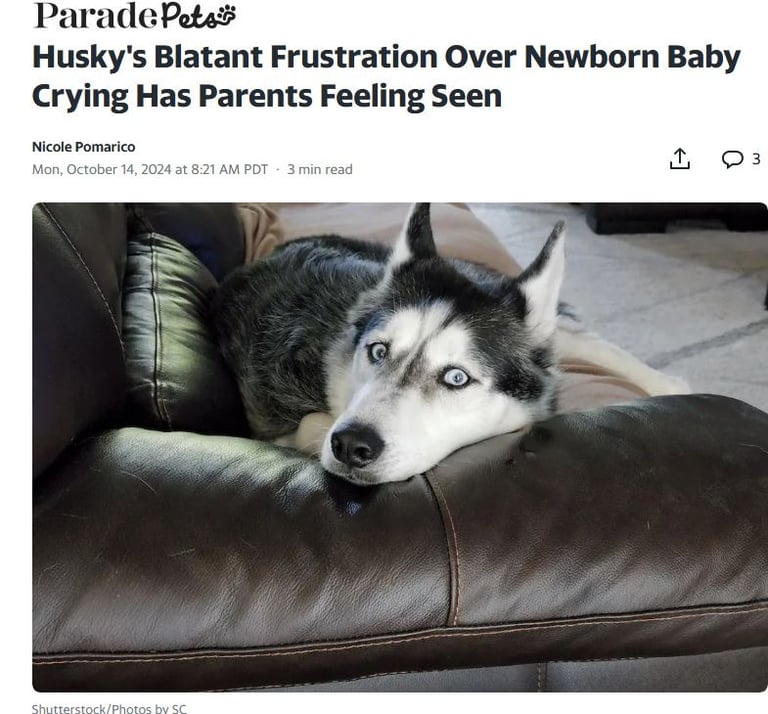Open comments via the speech bubble icon
Screen dimensions: 768x714
[x=732, y=159]
